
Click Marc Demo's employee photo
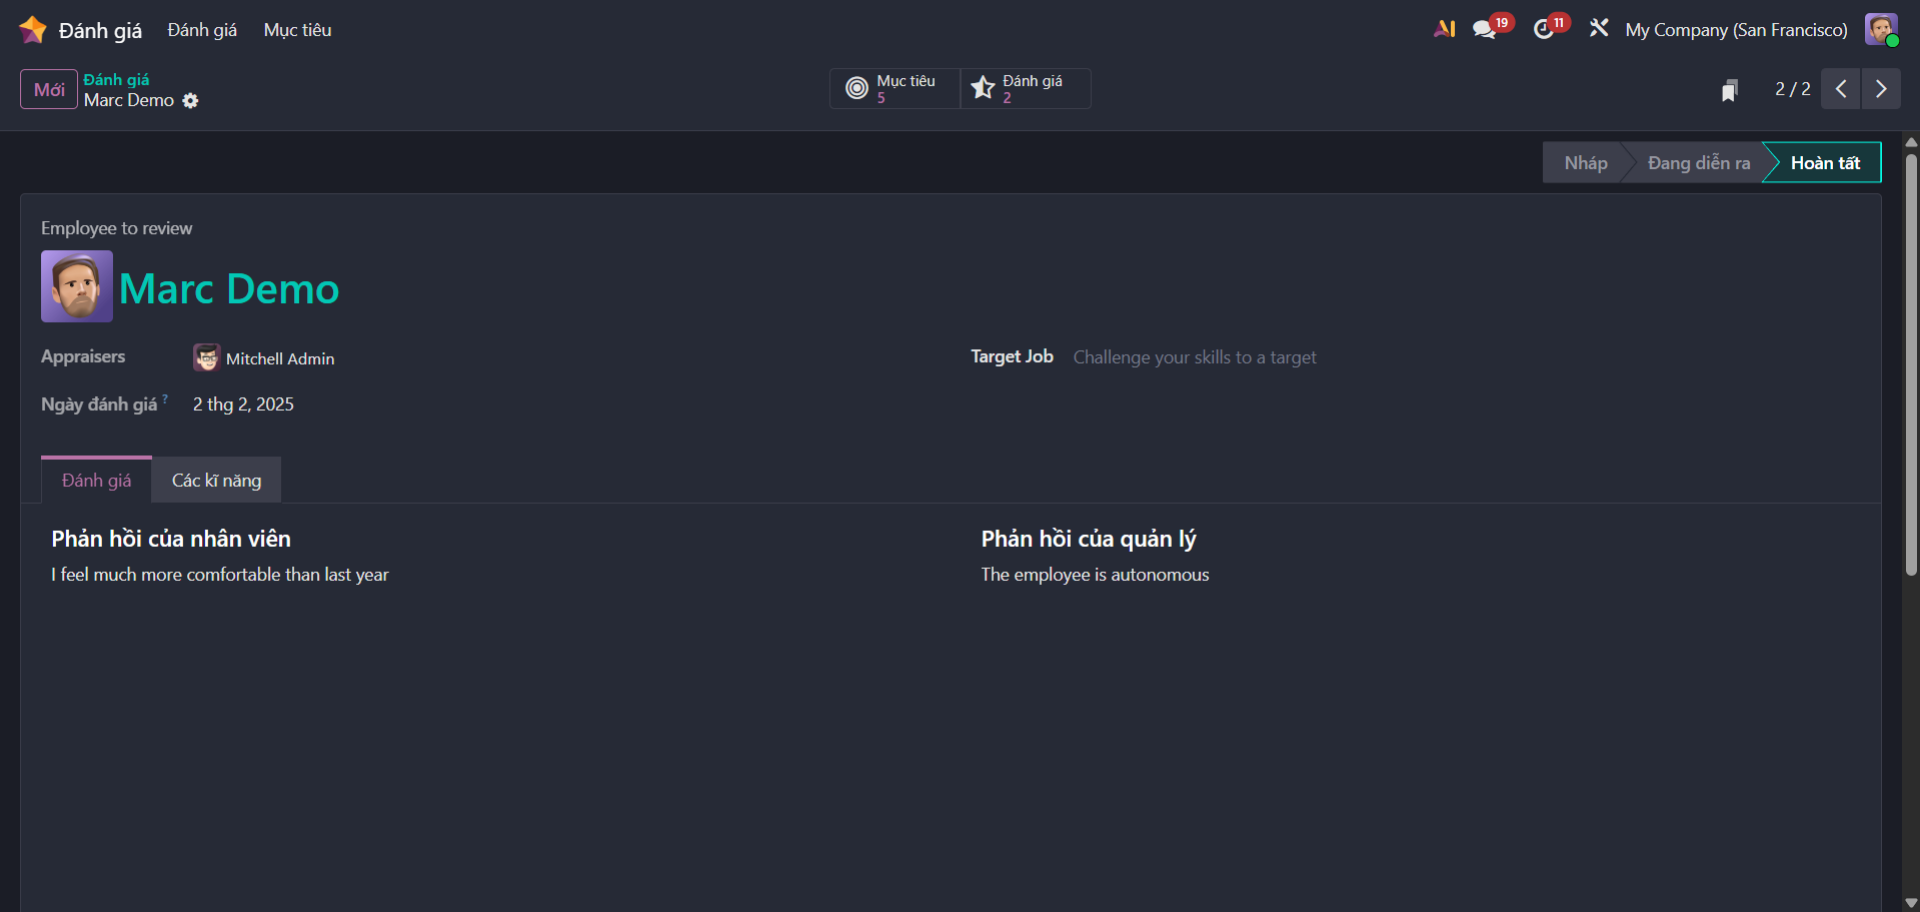point(77,286)
